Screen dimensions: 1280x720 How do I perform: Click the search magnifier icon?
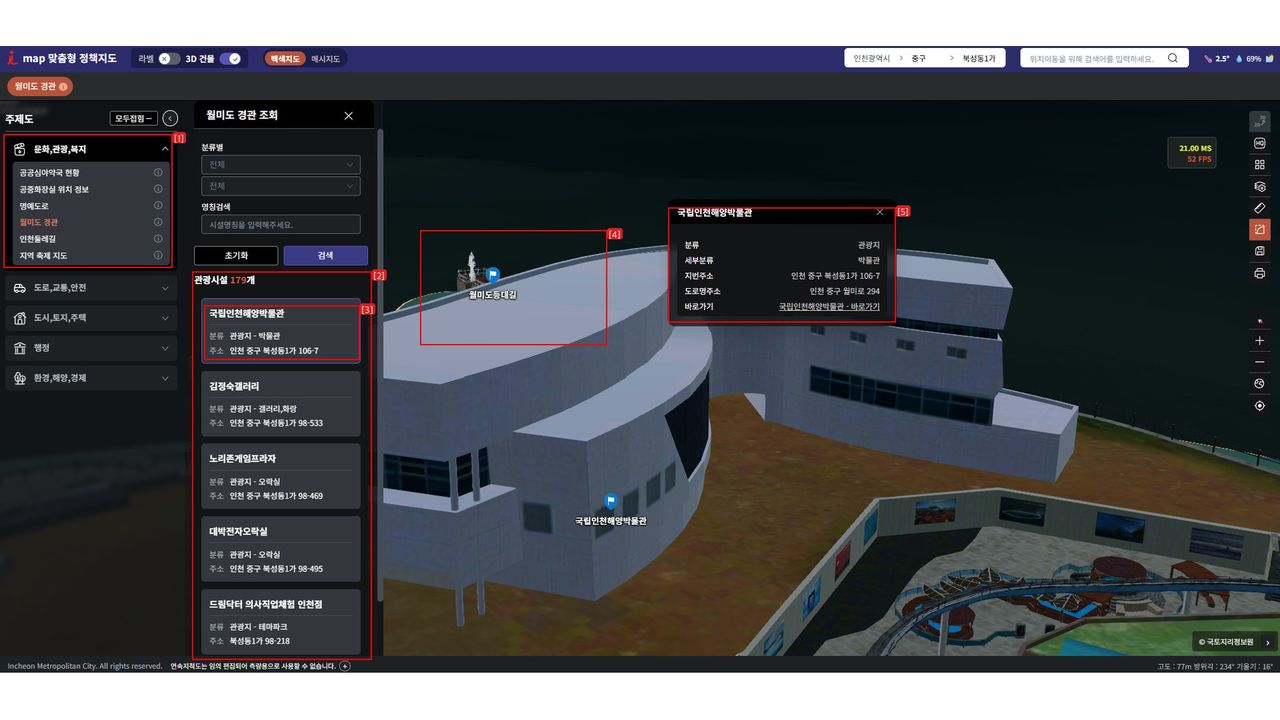(x=1172, y=58)
